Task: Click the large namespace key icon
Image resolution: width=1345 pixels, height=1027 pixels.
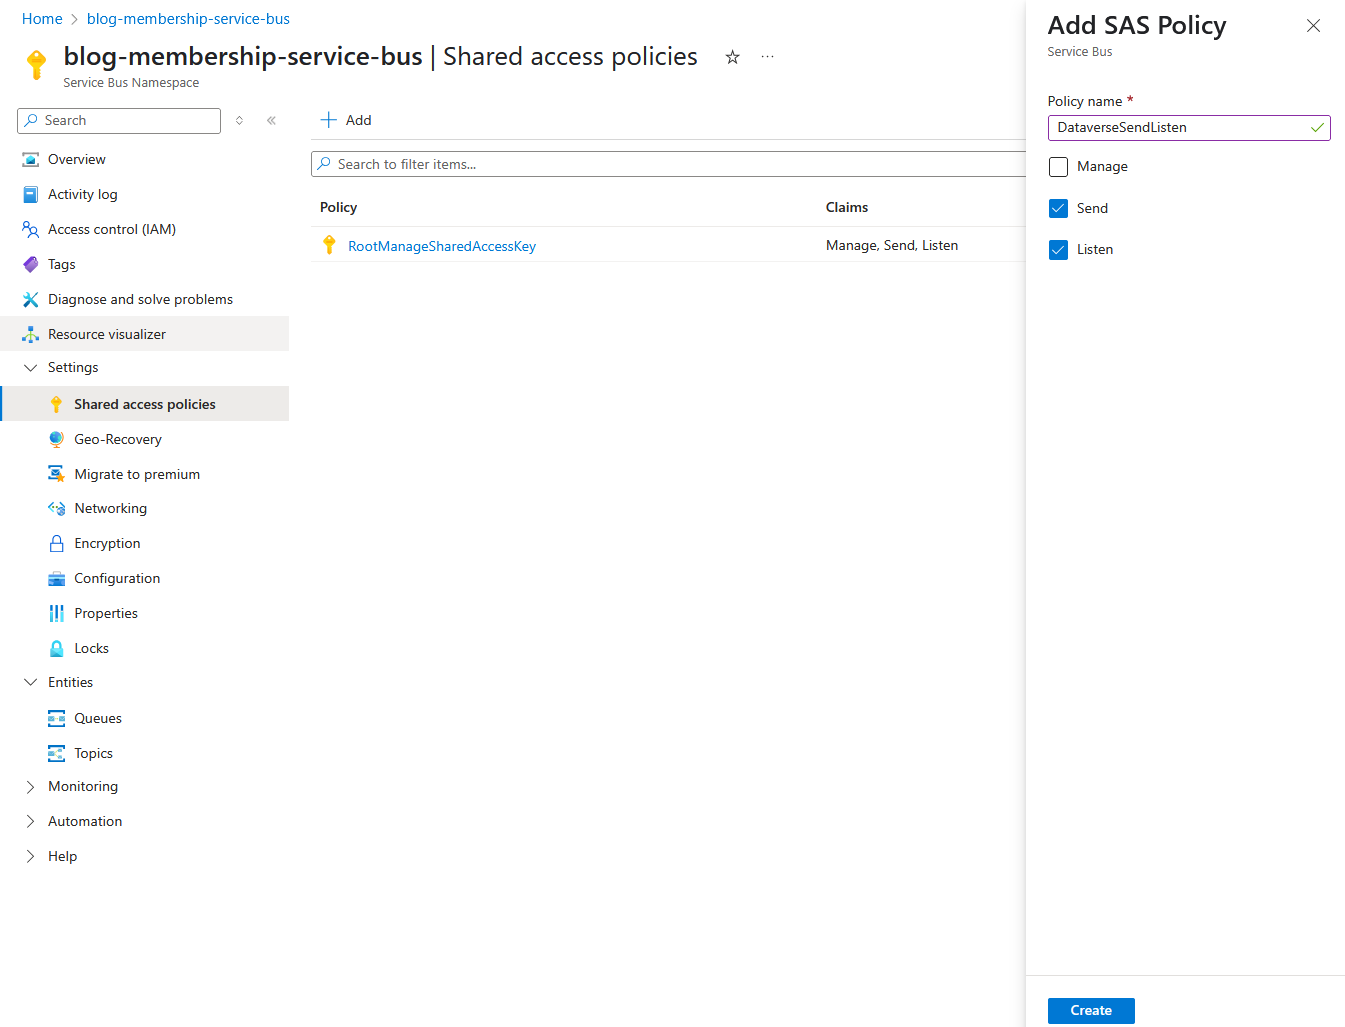Action: tap(37, 64)
